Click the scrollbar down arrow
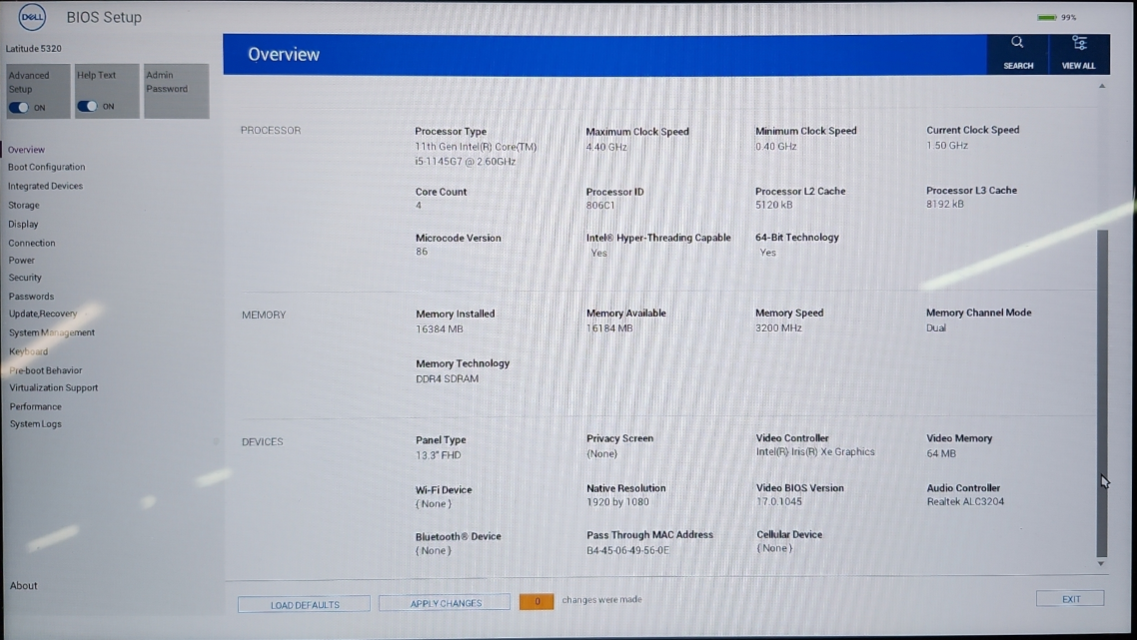Screen dimensions: 1137x640 pyautogui.click(x=1101, y=564)
